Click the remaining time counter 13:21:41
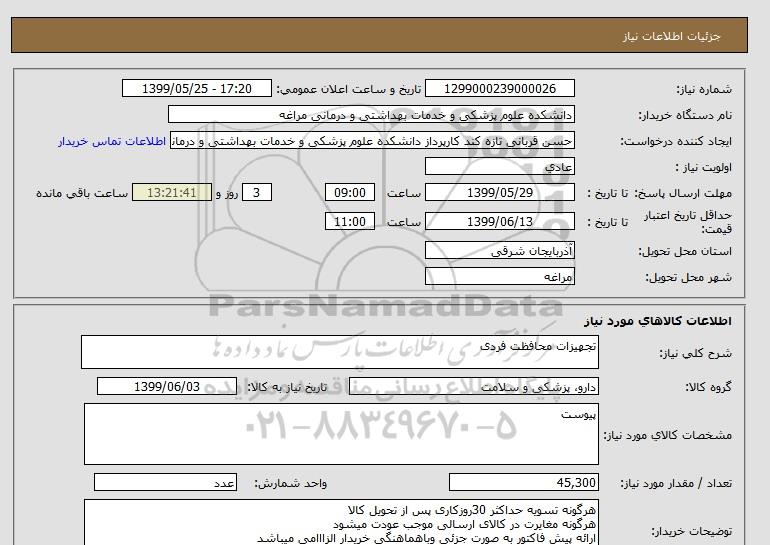The width and height of the screenshot is (770, 545). (x=172, y=192)
